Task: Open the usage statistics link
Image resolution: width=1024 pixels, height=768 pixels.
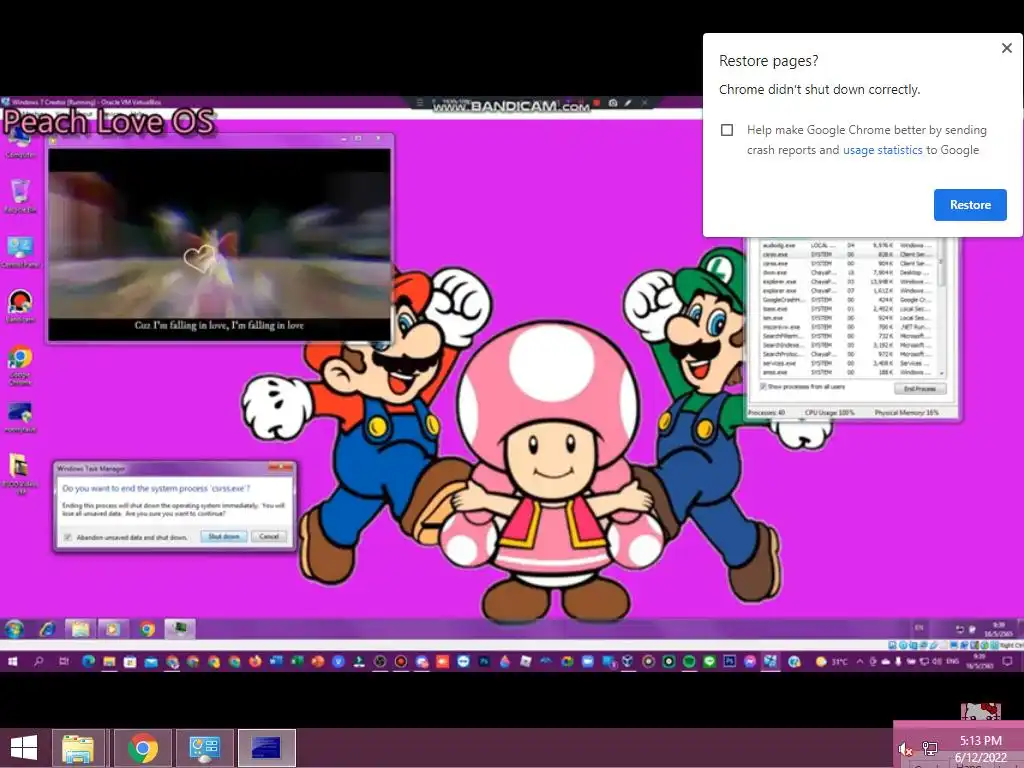Action: [x=882, y=150]
